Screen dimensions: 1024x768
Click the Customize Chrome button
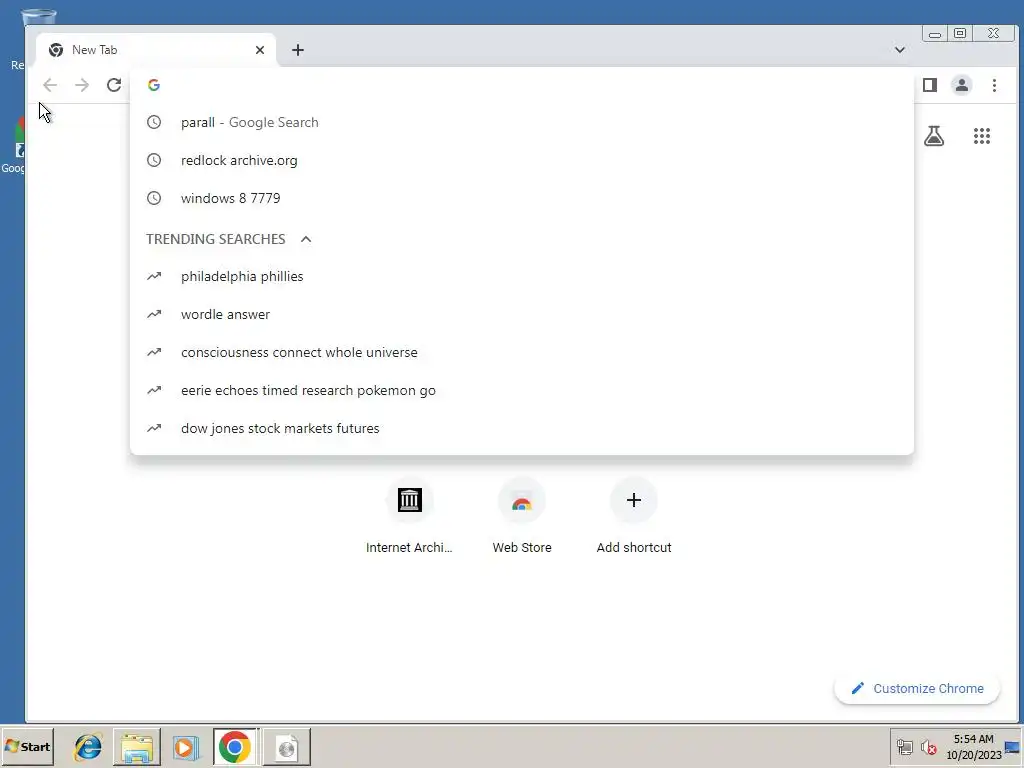click(x=917, y=688)
